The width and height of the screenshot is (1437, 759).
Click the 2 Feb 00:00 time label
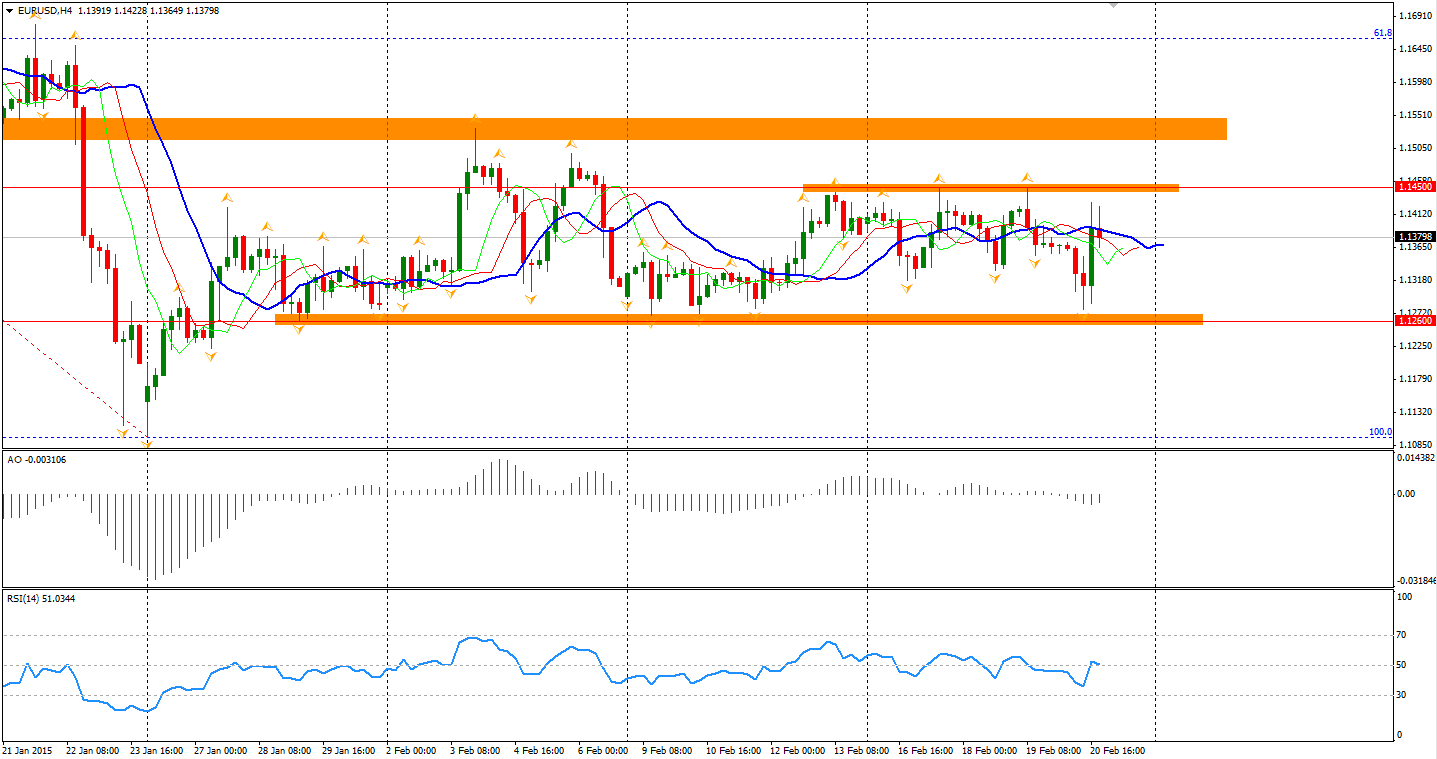click(x=411, y=749)
